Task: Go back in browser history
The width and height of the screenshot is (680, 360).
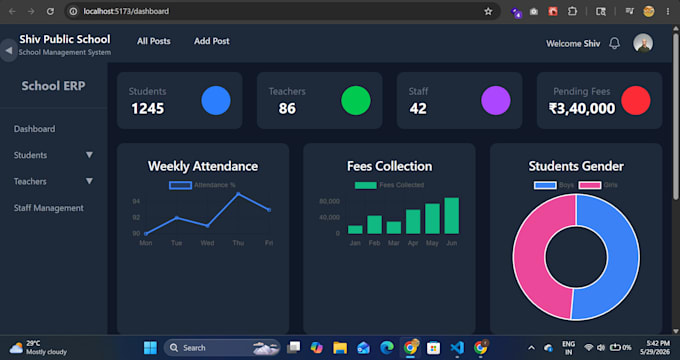Action: click(x=12, y=11)
